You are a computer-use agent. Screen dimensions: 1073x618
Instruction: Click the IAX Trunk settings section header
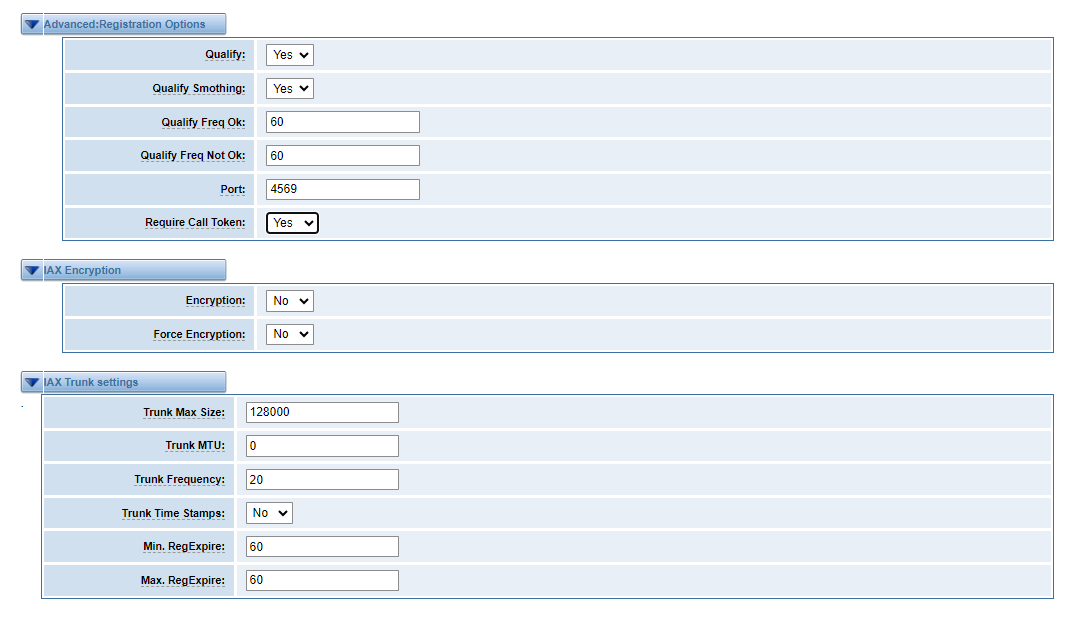click(x=124, y=382)
